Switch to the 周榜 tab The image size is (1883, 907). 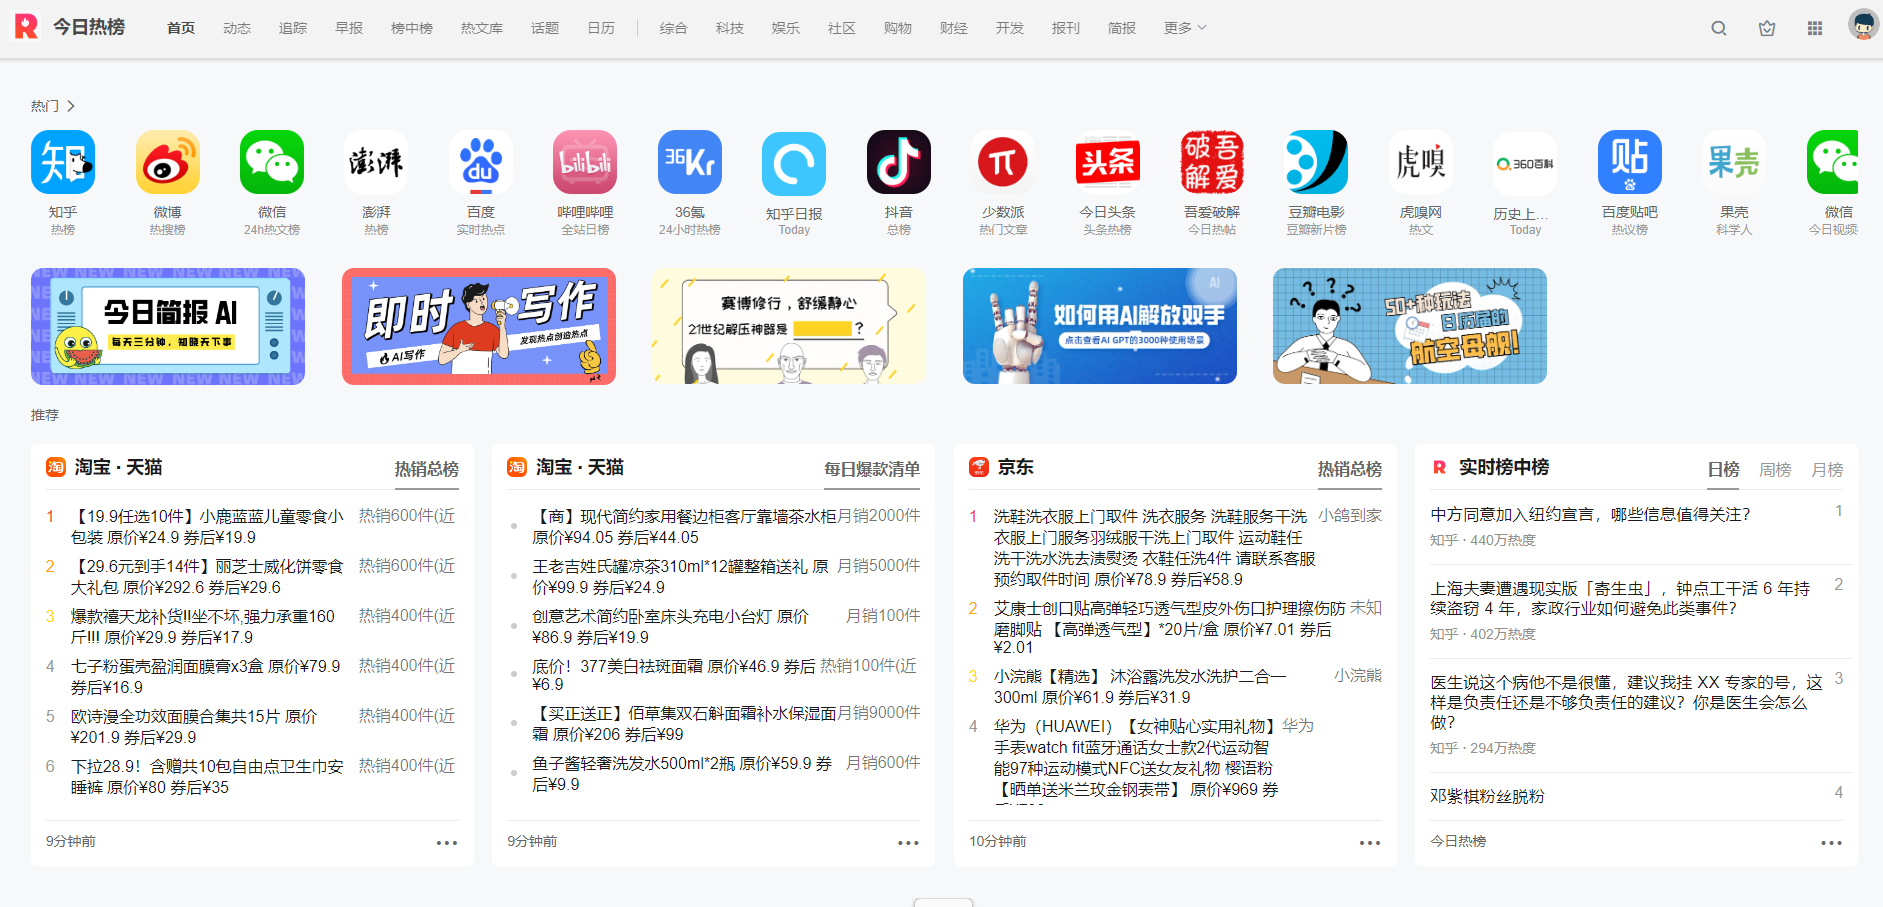pos(1774,469)
